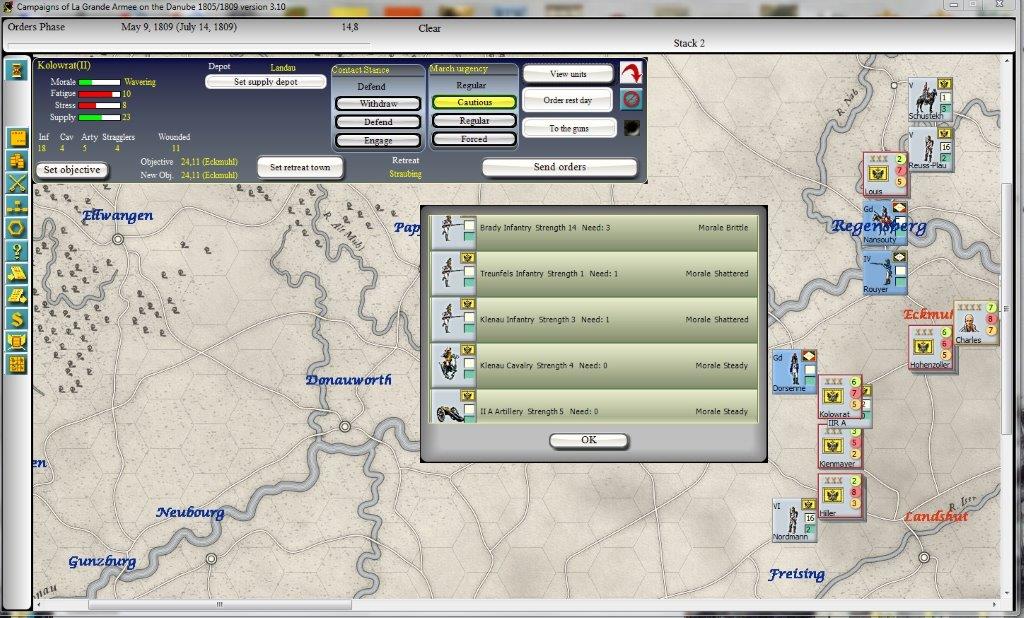This screenshot has width=1024, height=618.
Task: Click the Freising town label on map
Action: pyautogui.click(x=796, y=574)
